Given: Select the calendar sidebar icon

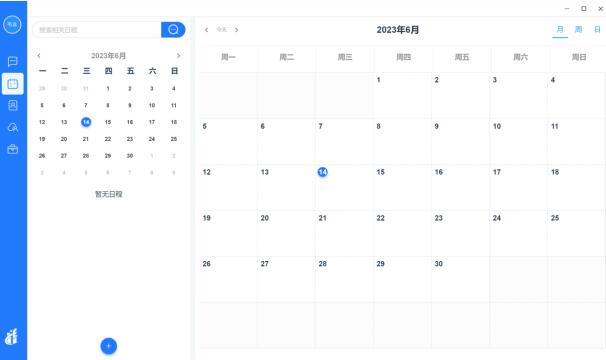Looking at the screenshot, I should pyautogui.click(x=12, y=84).
